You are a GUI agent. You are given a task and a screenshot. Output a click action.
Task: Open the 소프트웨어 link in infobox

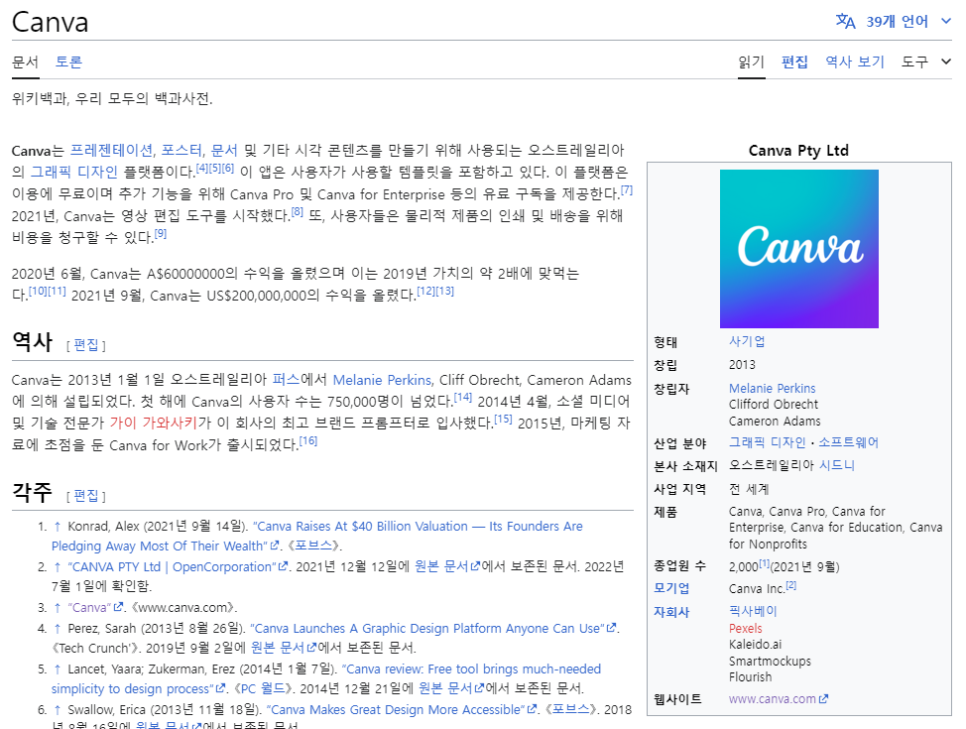[848, 442]
